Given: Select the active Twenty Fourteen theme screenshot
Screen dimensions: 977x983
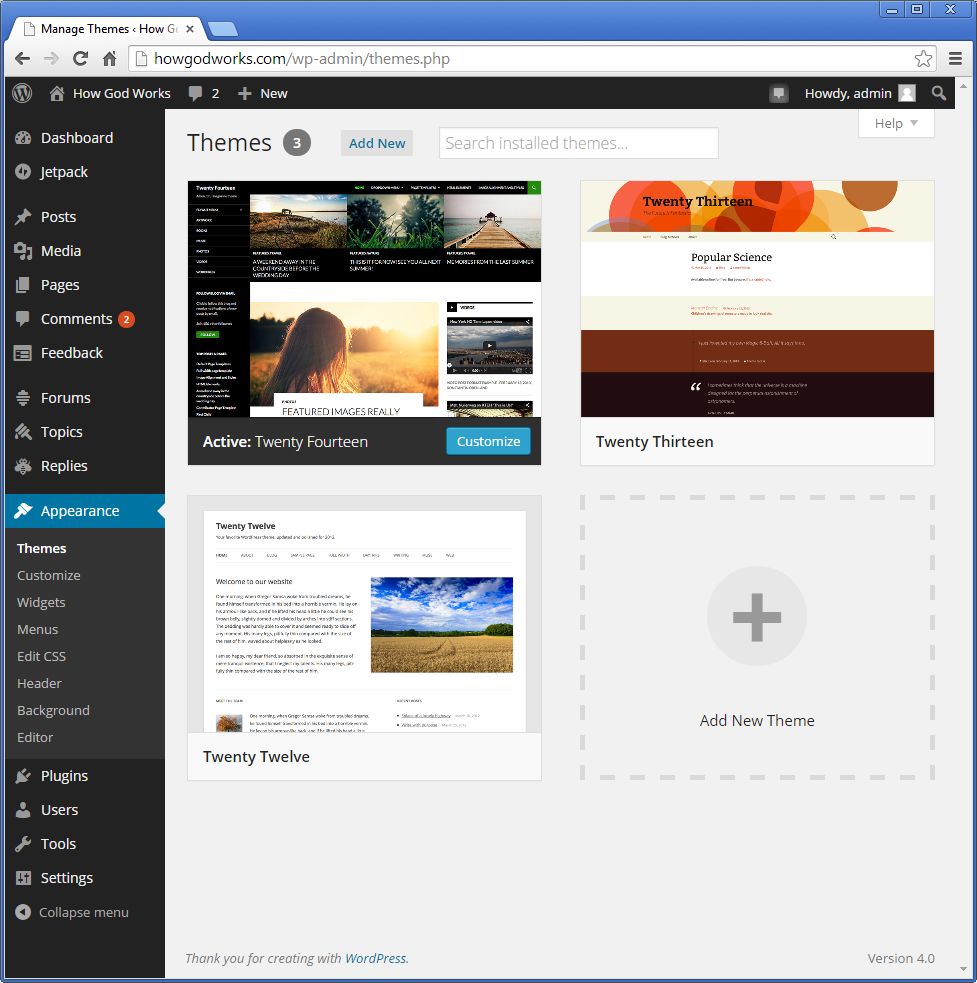Looking at the screenshot, I should 364,299.
